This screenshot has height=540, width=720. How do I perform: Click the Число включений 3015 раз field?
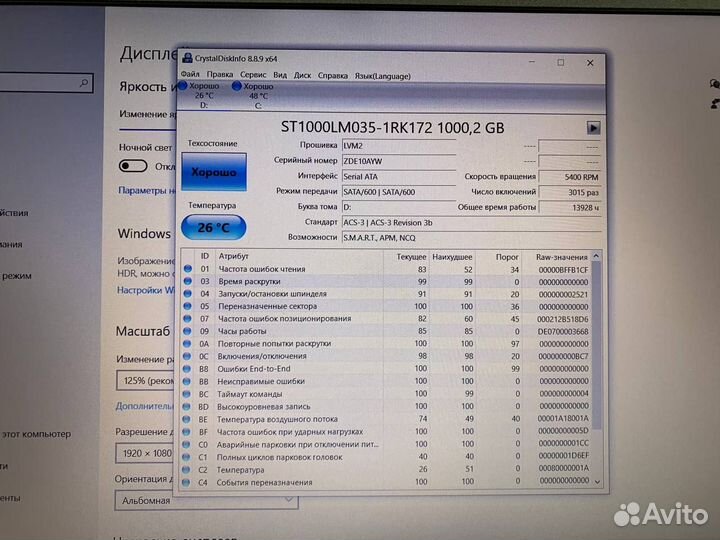pyautogui.click(x=569, y=192)
